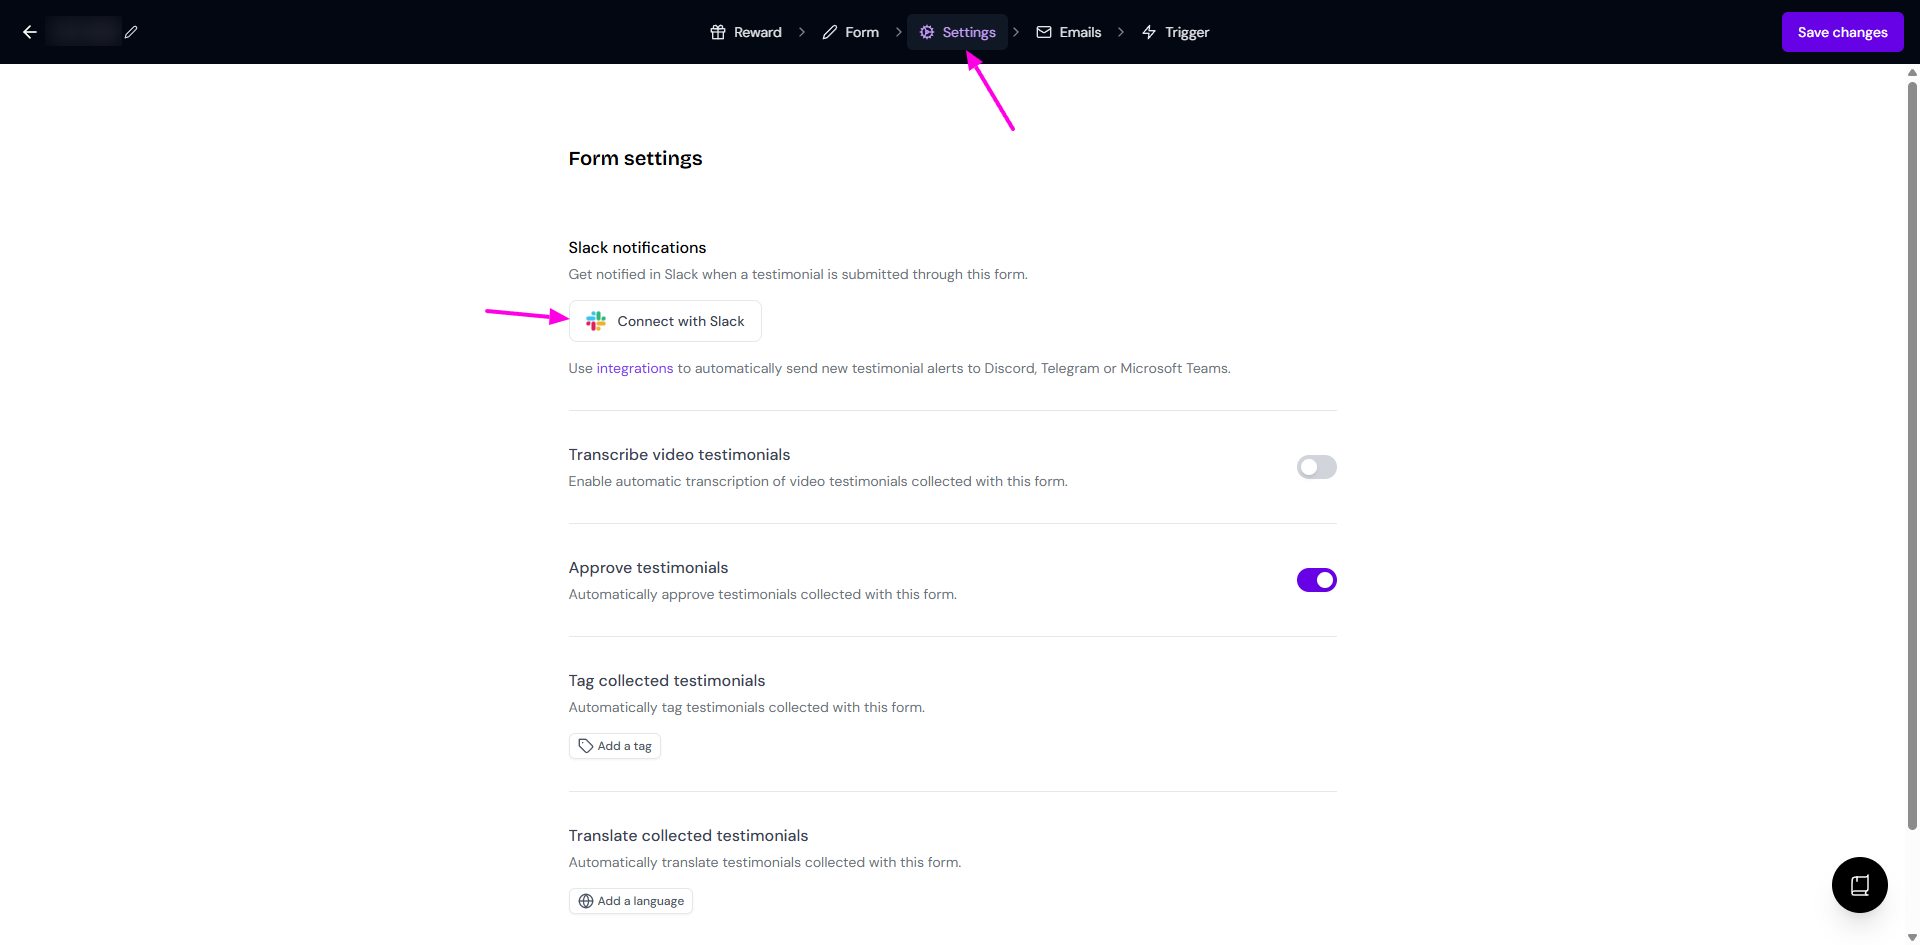Screen dimensions: 1920x945
Task: Open the integrations link
Action: coord(635,369)
